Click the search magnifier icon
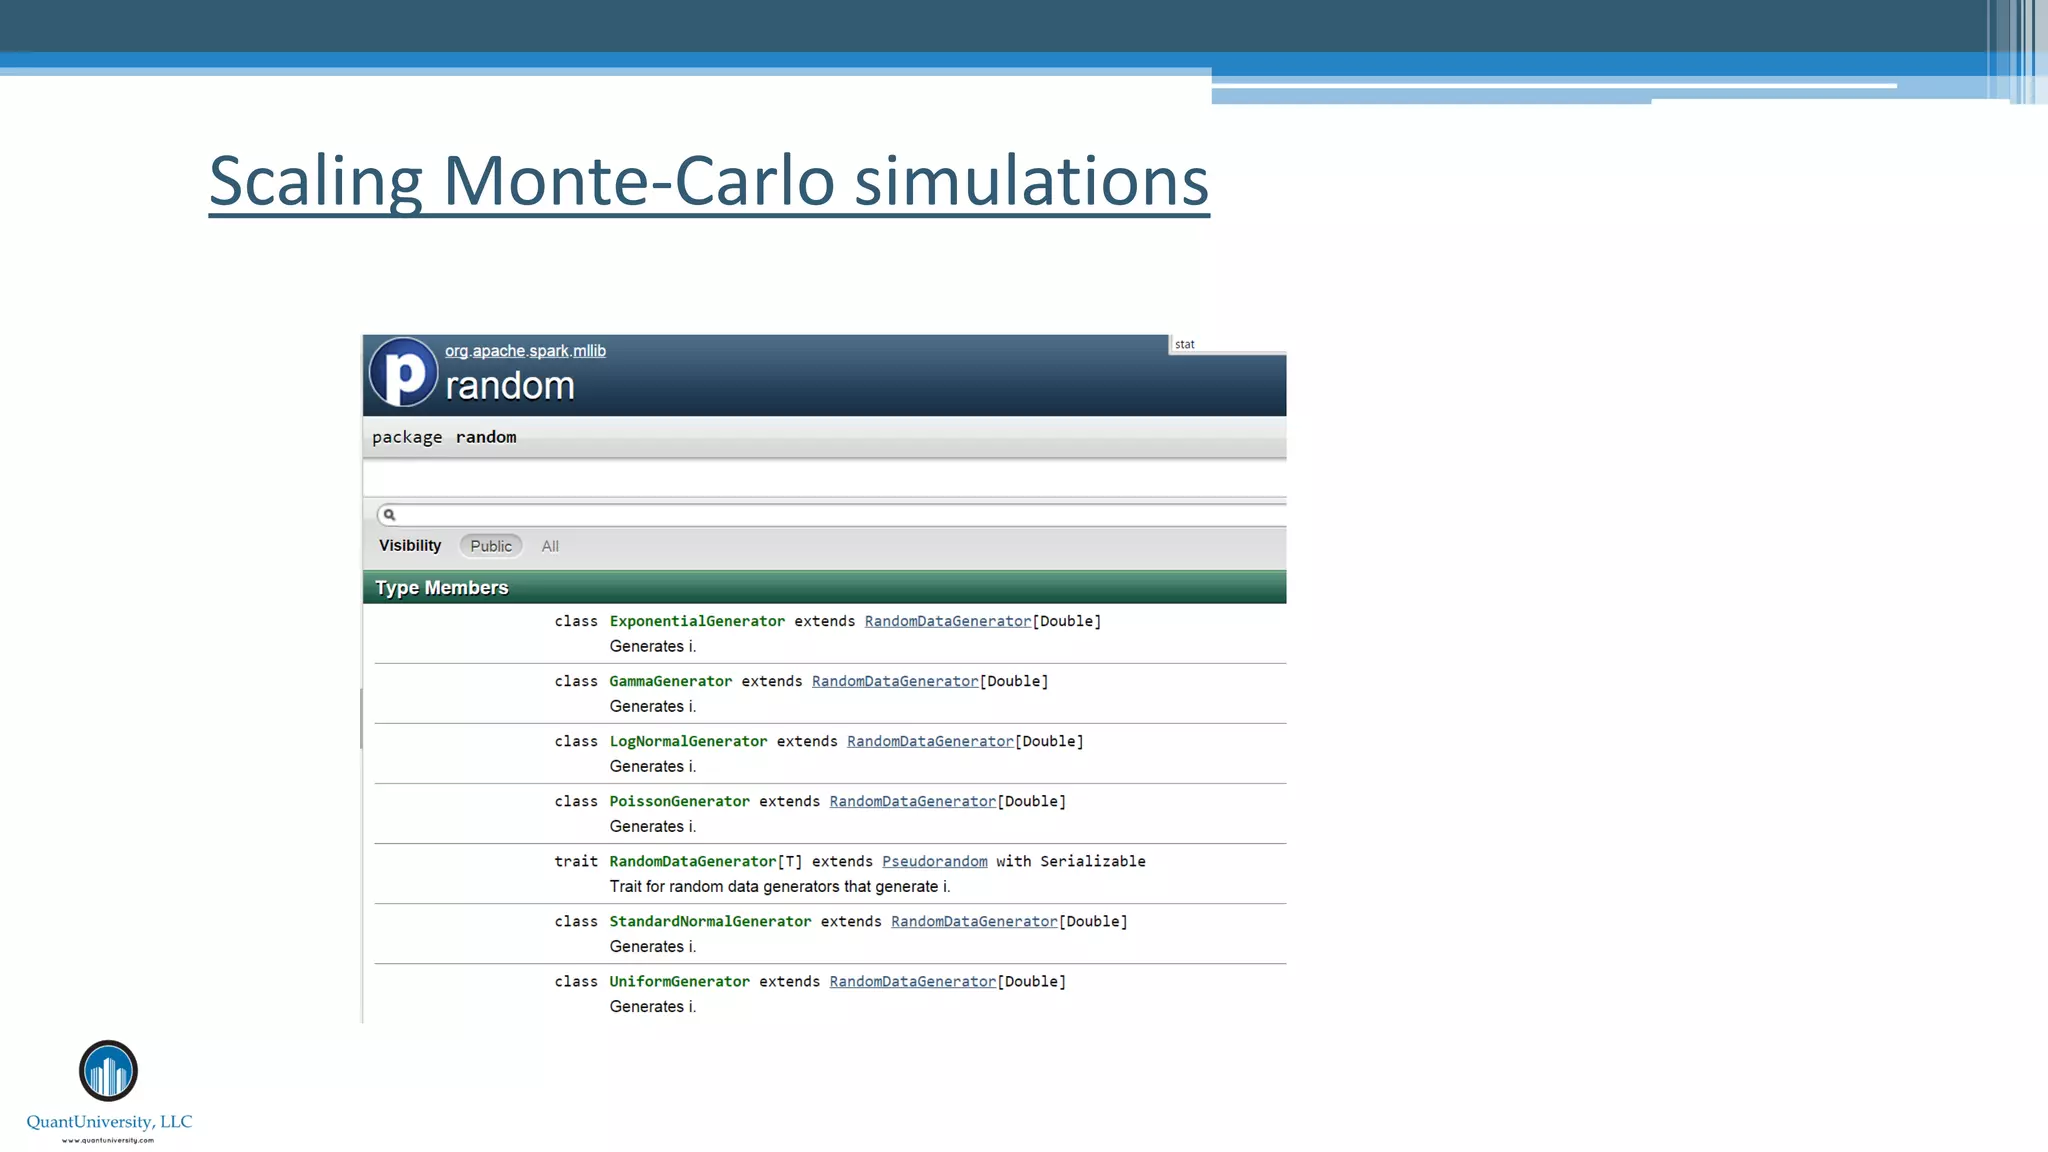Screen dimensions: 2048x1152 tap(390, 515)
